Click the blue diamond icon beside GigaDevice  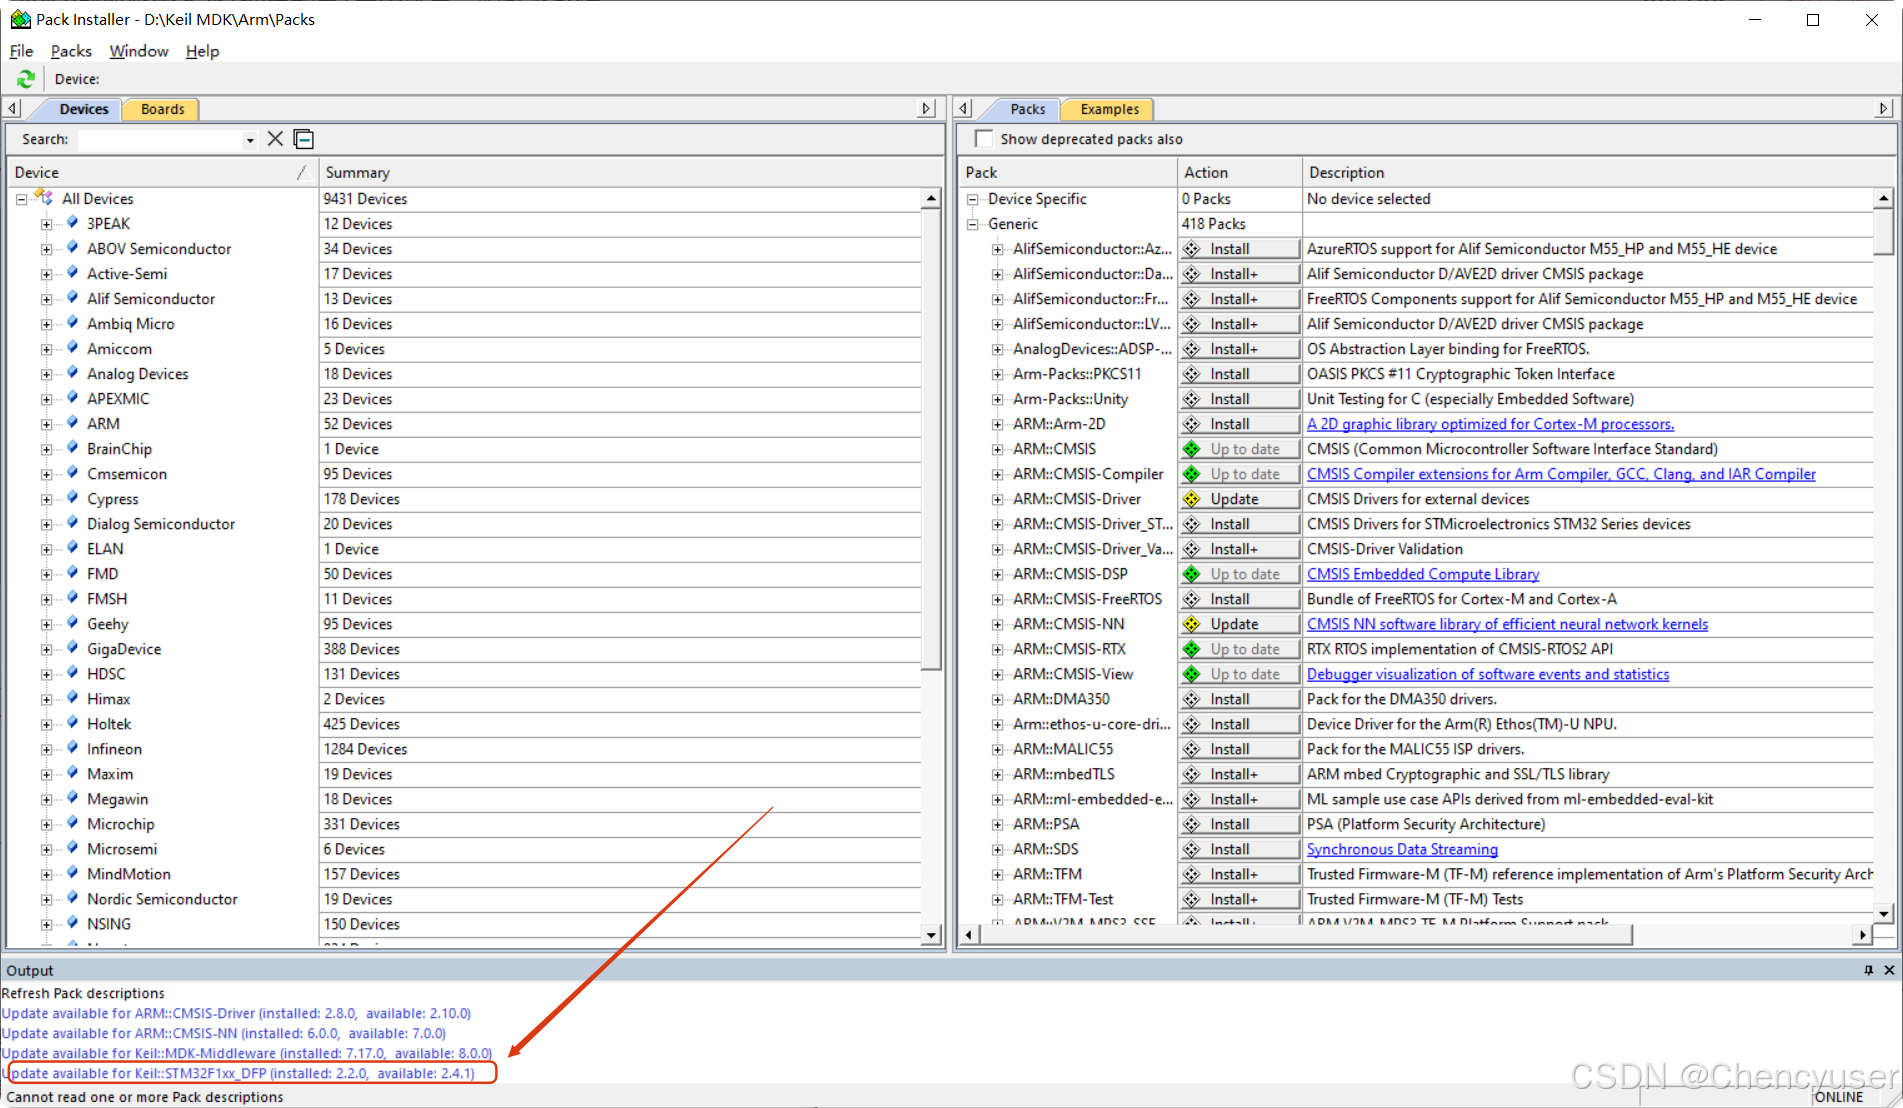point(73,648)
